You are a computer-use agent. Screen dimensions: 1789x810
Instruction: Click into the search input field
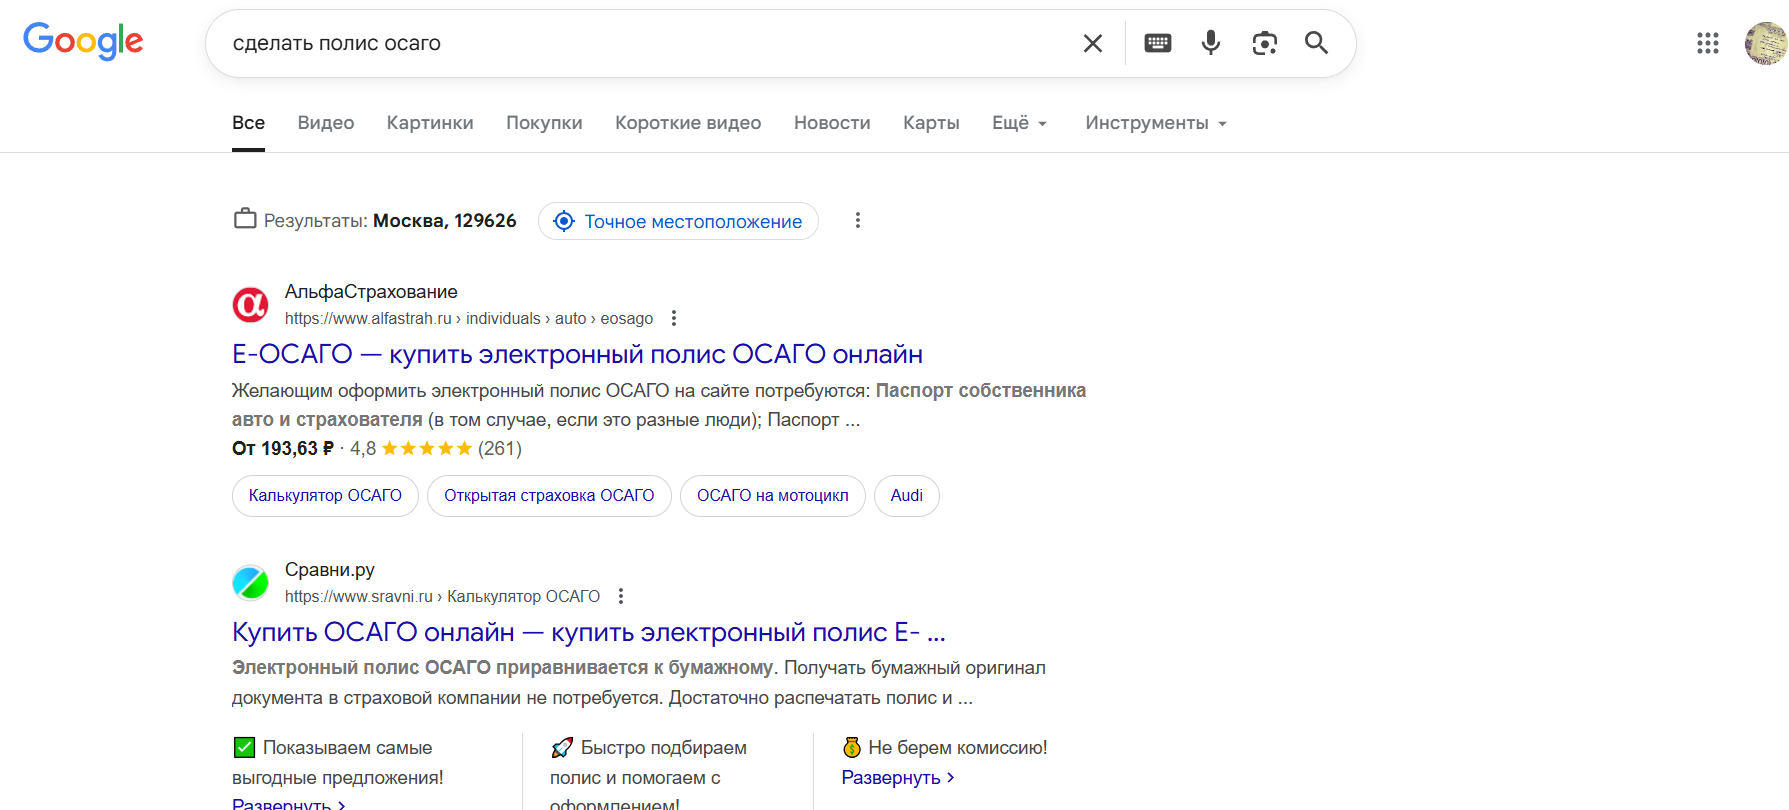[x=640, y=43]
